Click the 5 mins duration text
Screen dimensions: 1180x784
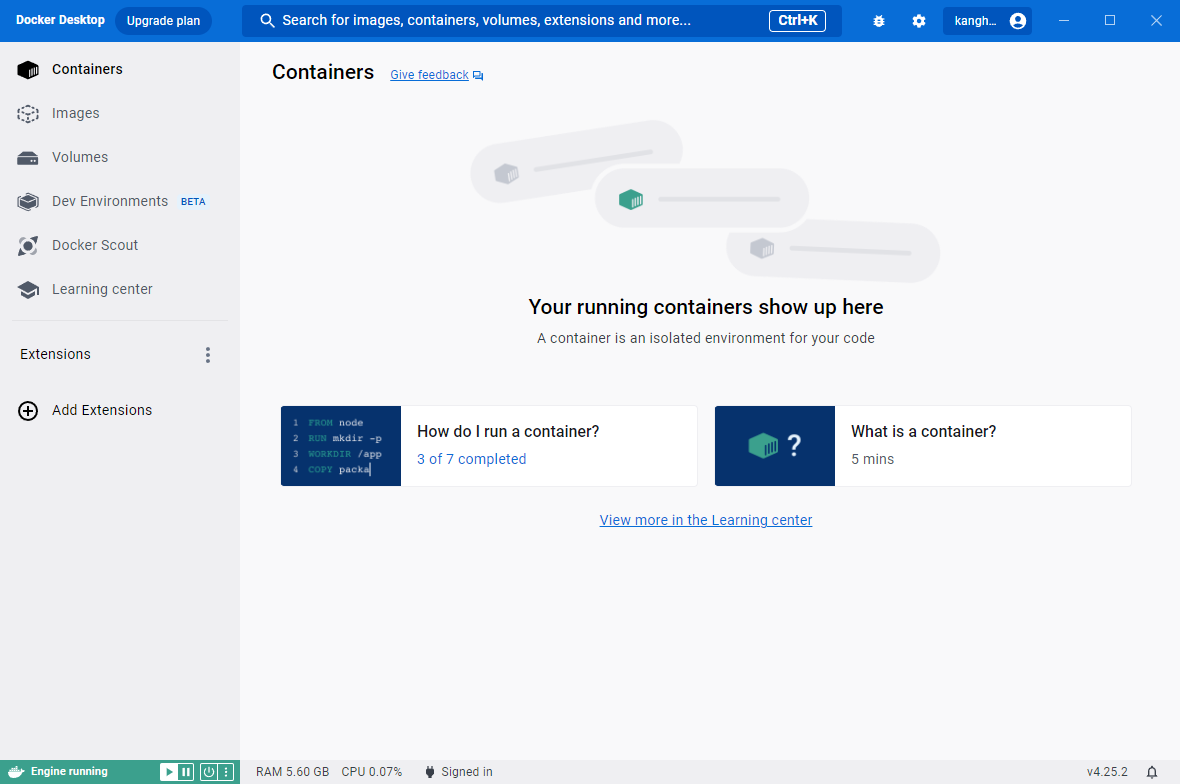pyautogui.click(x=872, y=460)
